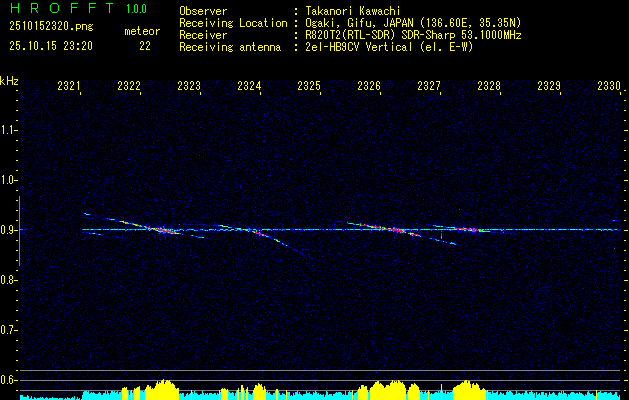The width and height of the screenshot is (629, 400).
Task: Click the yellow signal peak below 2326
Action: tap(388, 391)
